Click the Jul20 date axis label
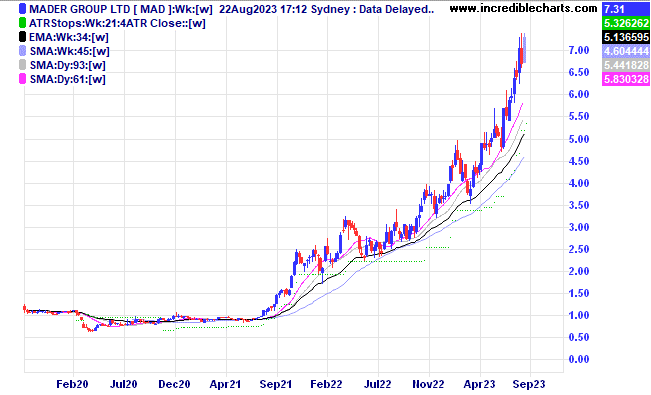 point(123,384)
